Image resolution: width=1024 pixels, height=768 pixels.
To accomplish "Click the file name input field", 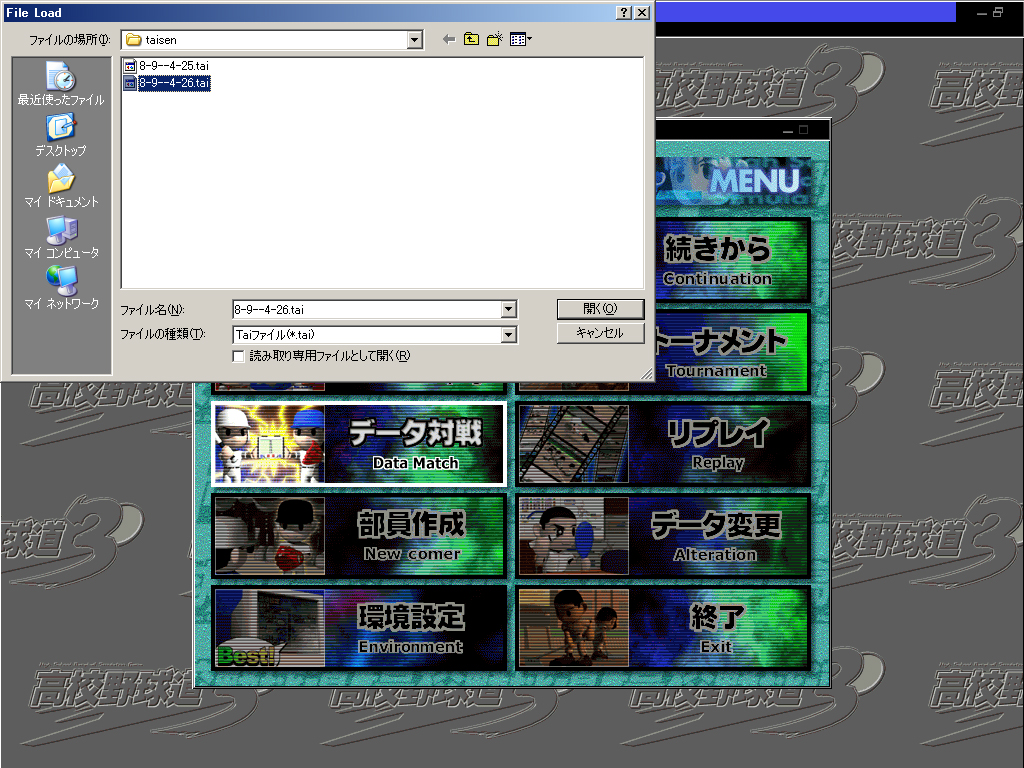I will tap(367, 310).
